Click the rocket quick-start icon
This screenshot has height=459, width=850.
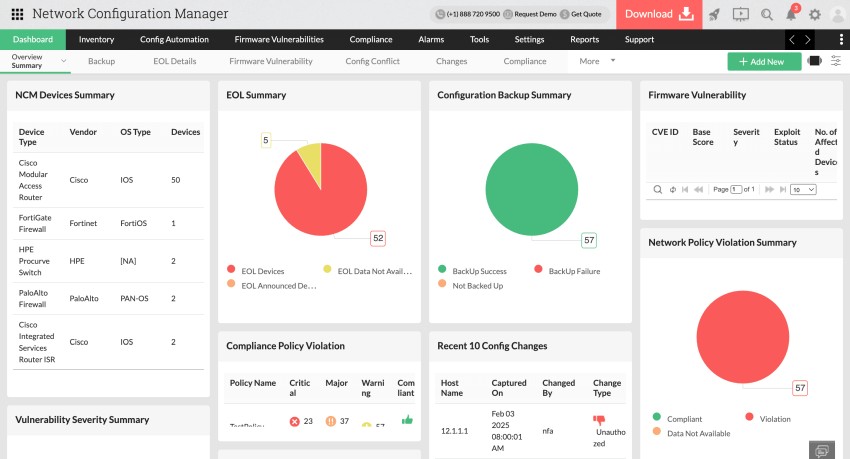pyautogui.click(x=714, y=14)
